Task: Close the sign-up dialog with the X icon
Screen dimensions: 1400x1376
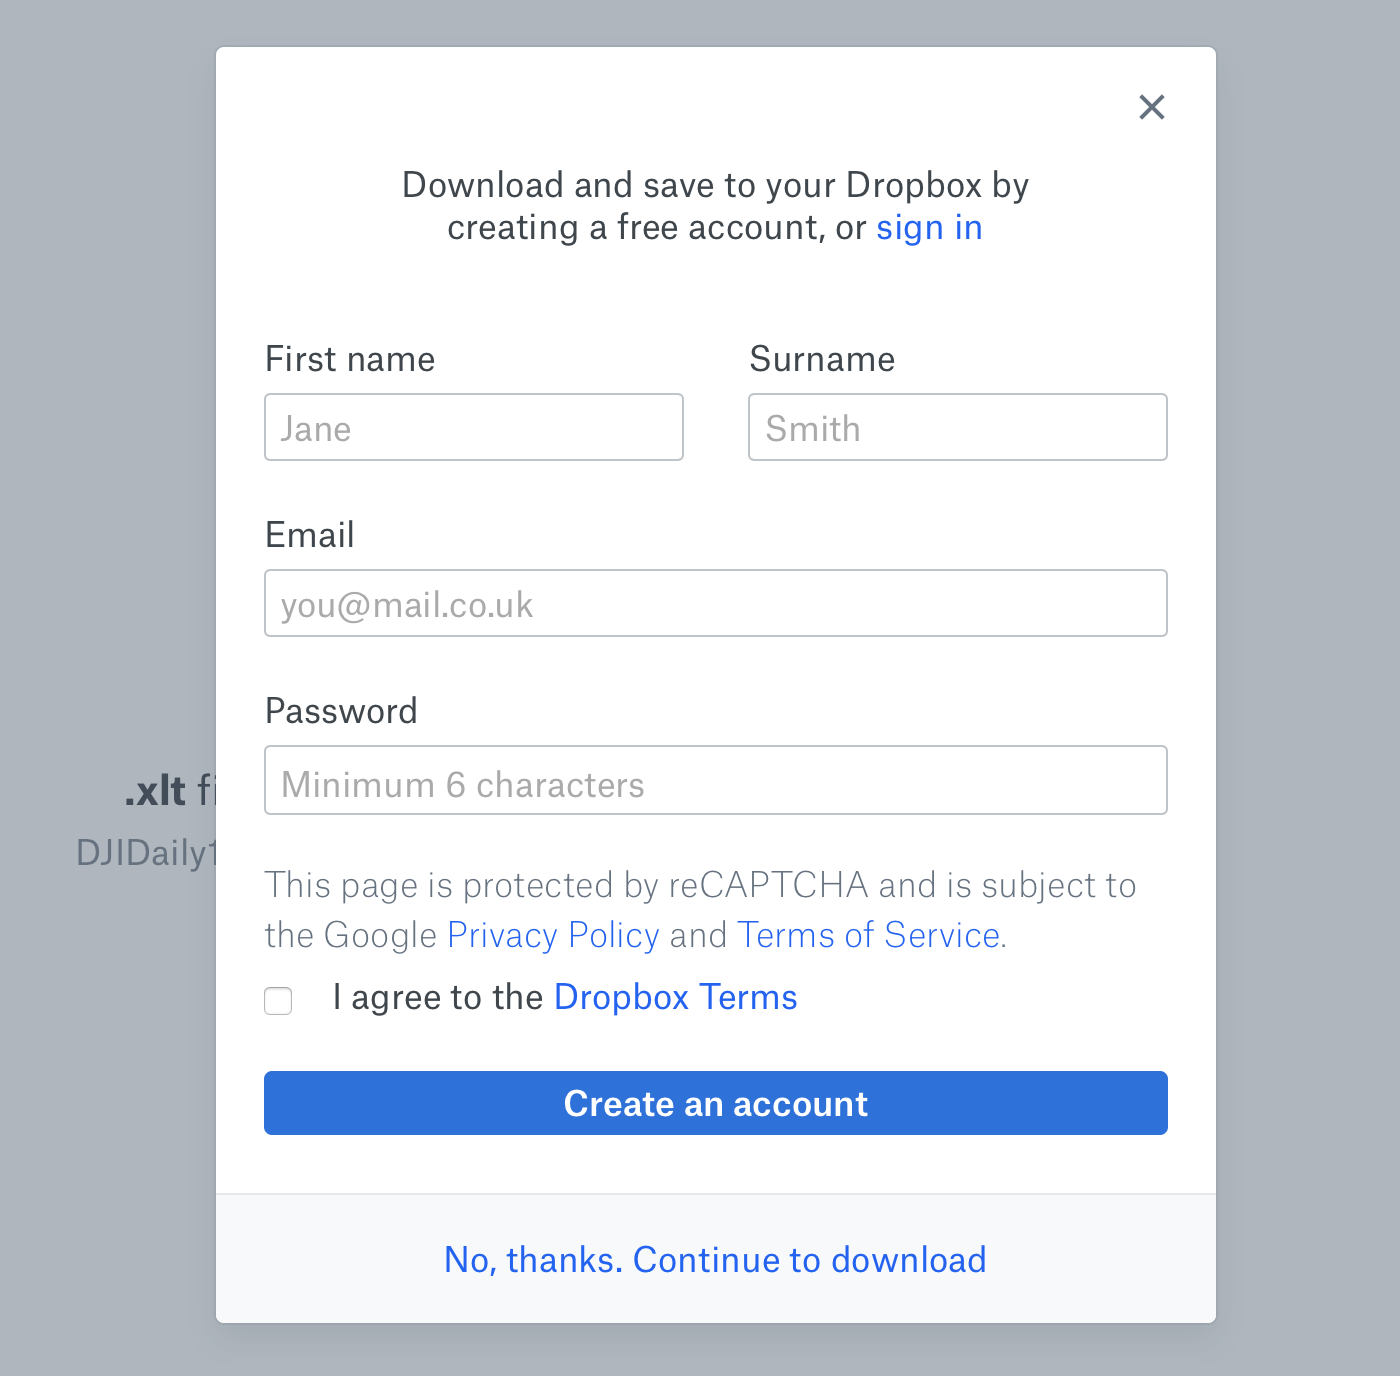Action: [x=1152, y=107]
